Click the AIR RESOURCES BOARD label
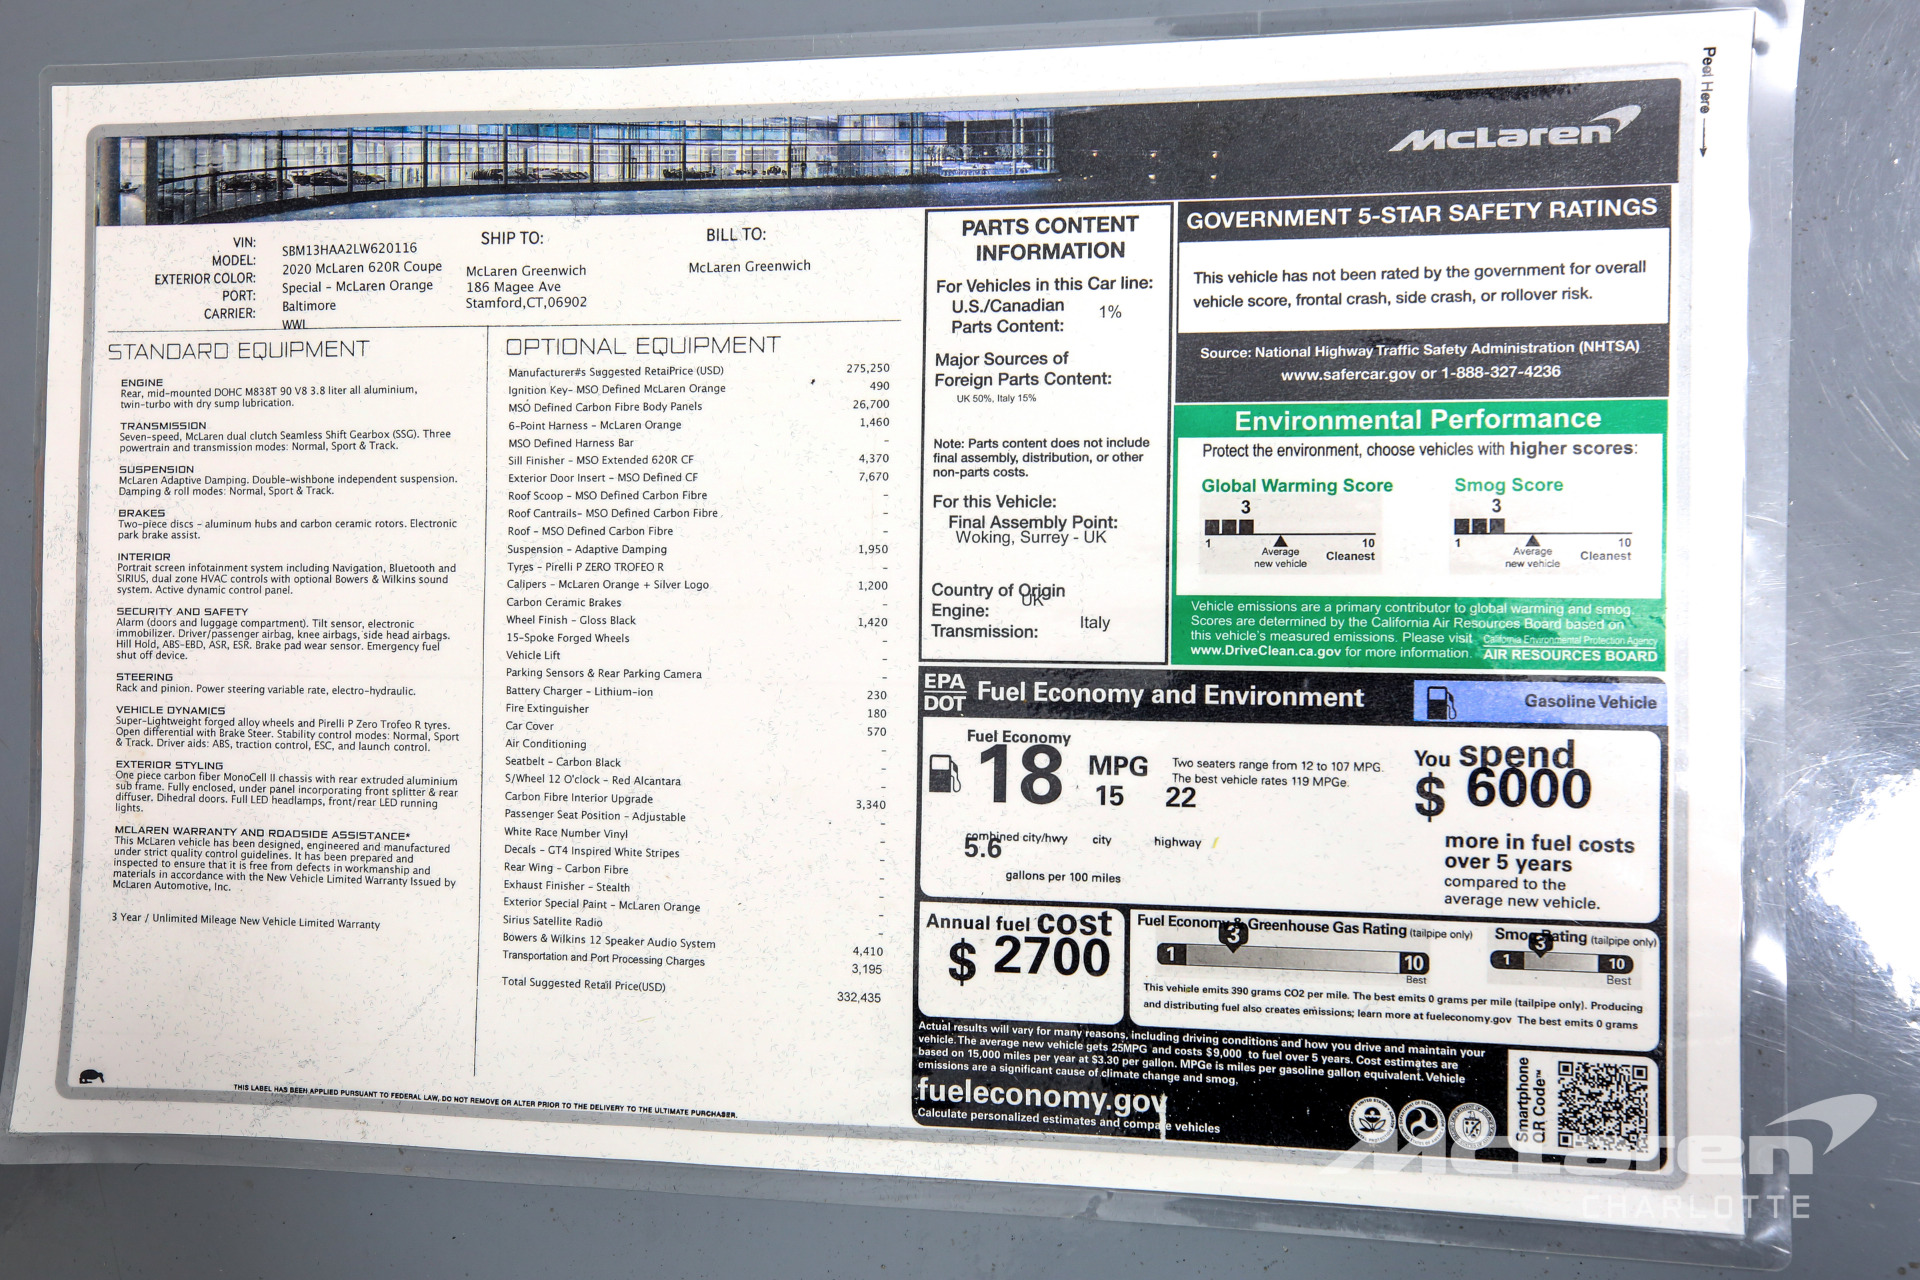Viewport: 1920px width, 1280px height. tap(1570, 655)
